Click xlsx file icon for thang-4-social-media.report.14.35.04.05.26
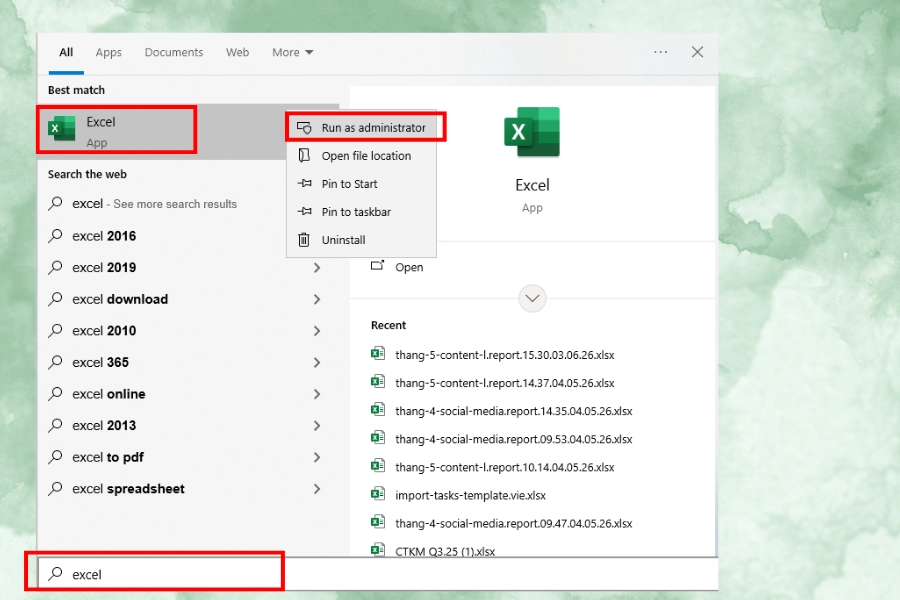Image resolution: width=900 pixels, height=600 pixels. tap(378, 410)
